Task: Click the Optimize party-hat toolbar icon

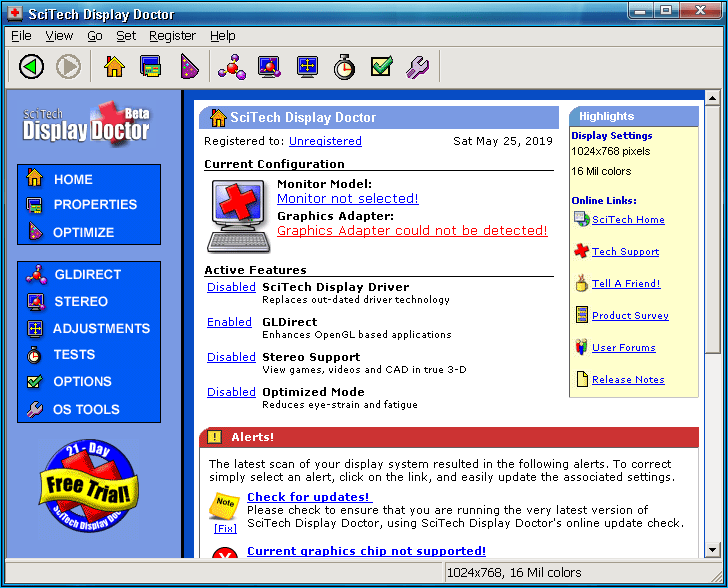Action: point(189,66)
